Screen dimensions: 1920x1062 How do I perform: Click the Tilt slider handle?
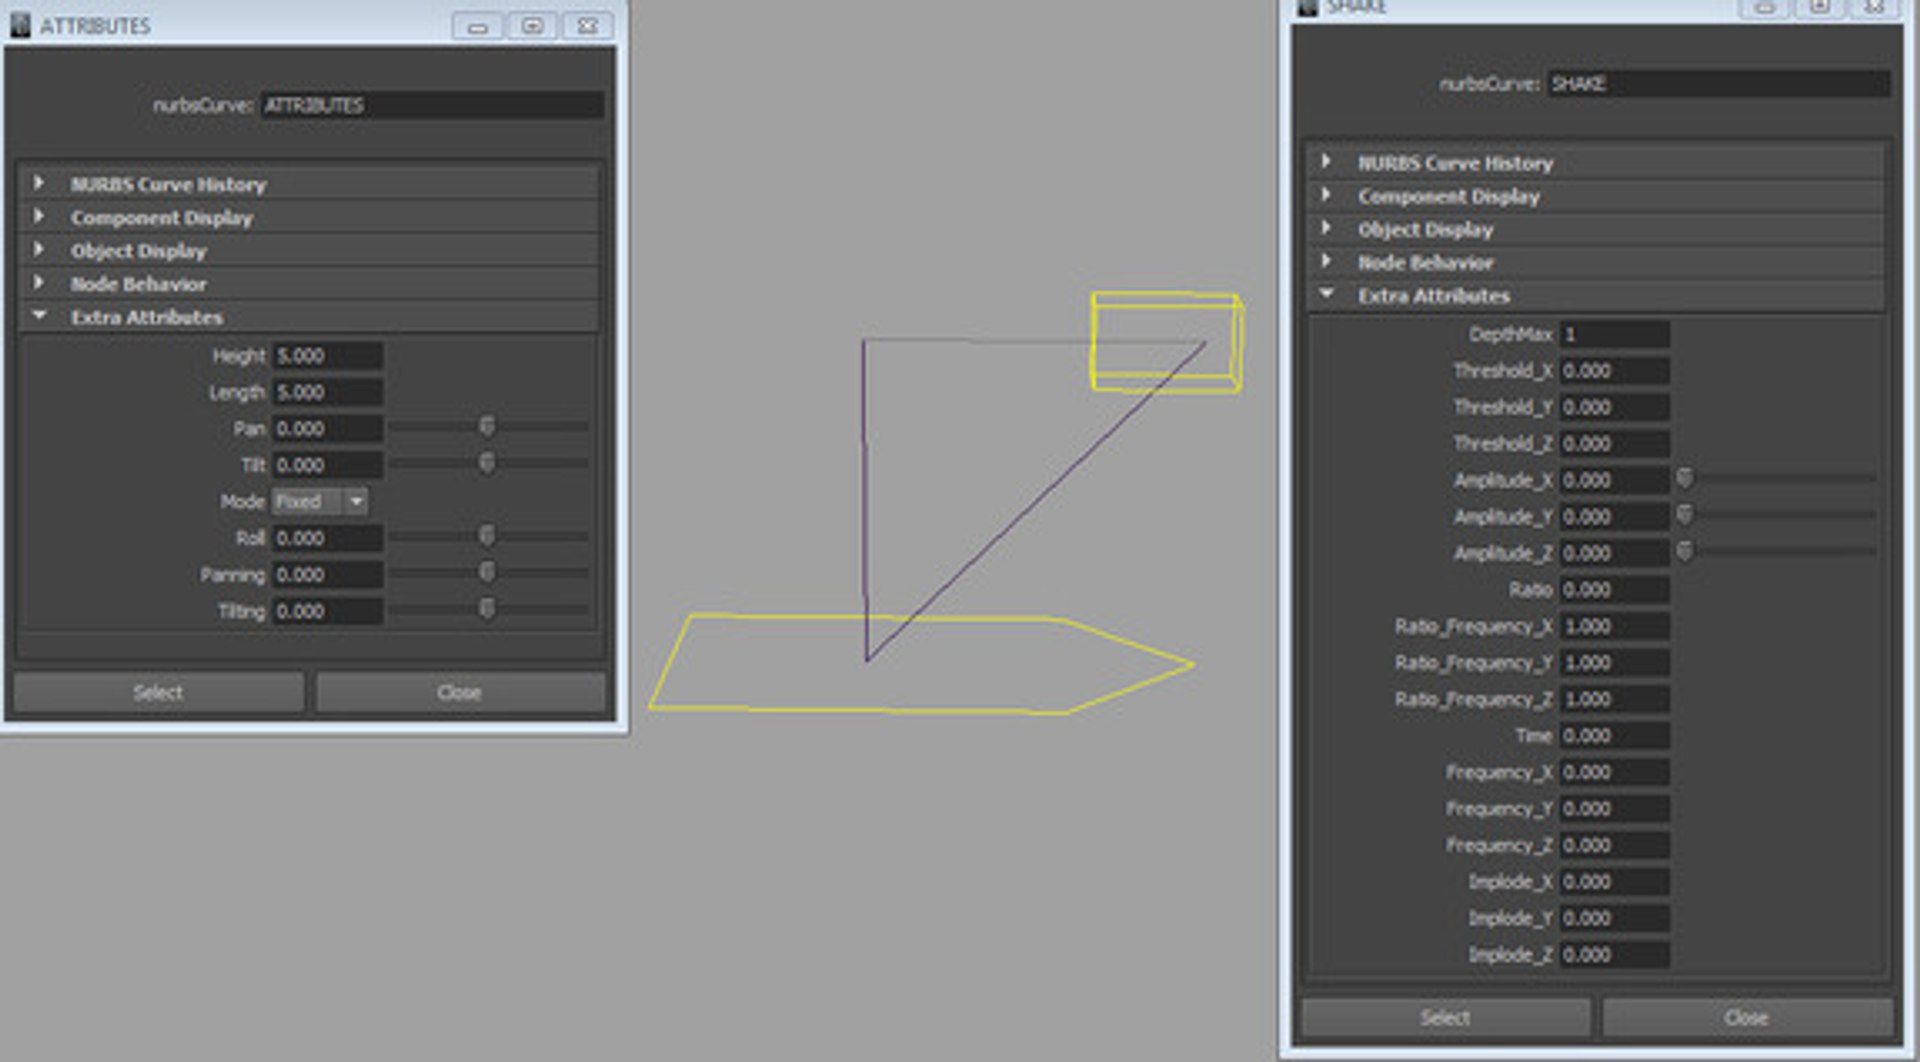[x=487, y=463]
